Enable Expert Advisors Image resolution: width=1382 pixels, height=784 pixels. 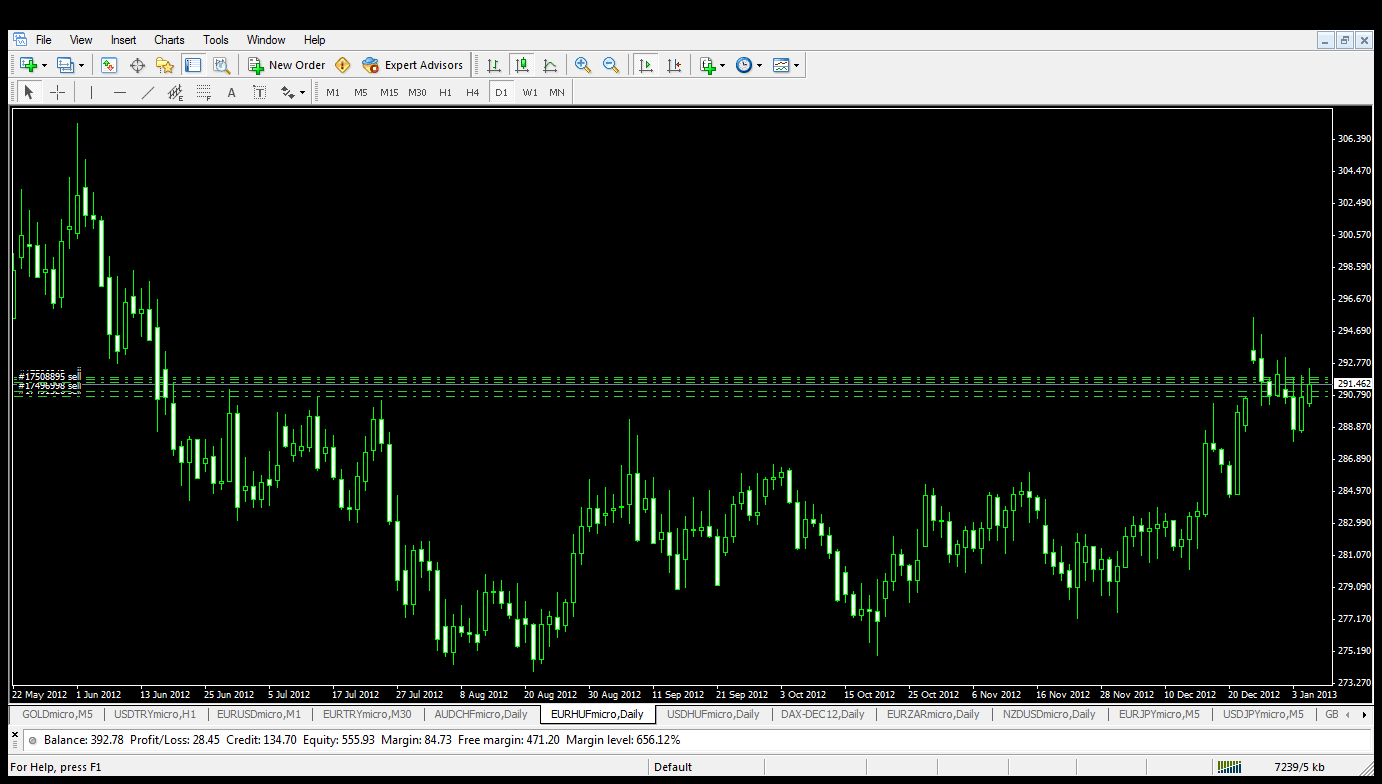point(413,65)
